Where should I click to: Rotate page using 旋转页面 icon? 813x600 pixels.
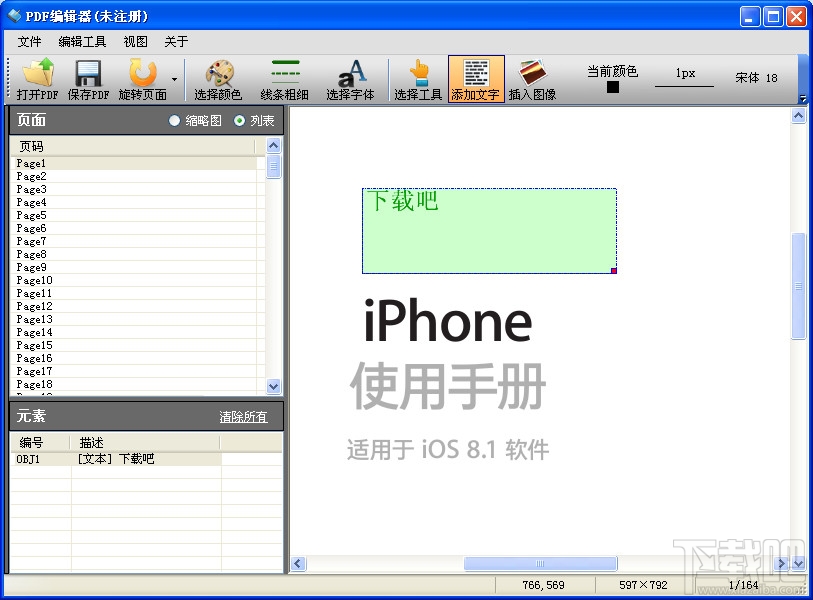pyautogui.click(x=142, y=79)
